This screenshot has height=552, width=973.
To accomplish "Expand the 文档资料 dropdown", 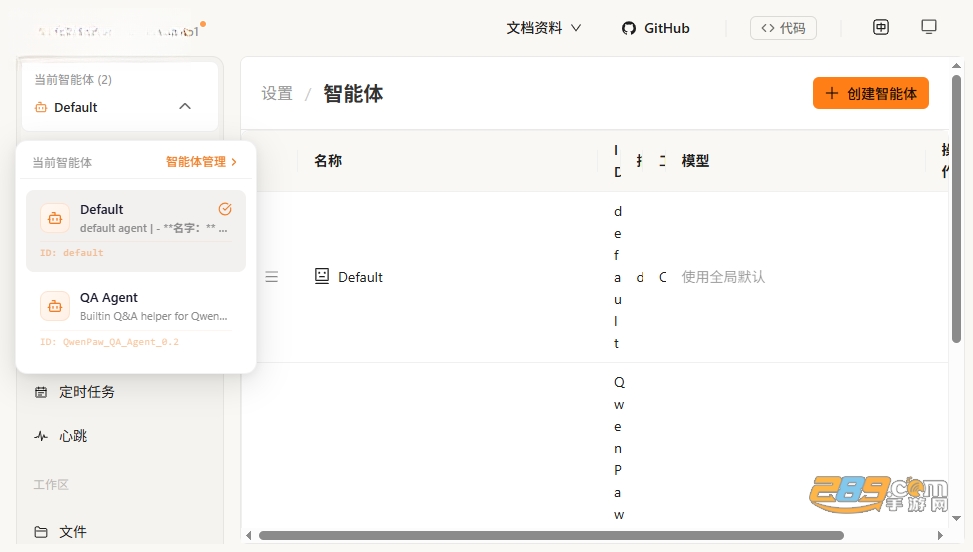I will (x=544, y=28).
